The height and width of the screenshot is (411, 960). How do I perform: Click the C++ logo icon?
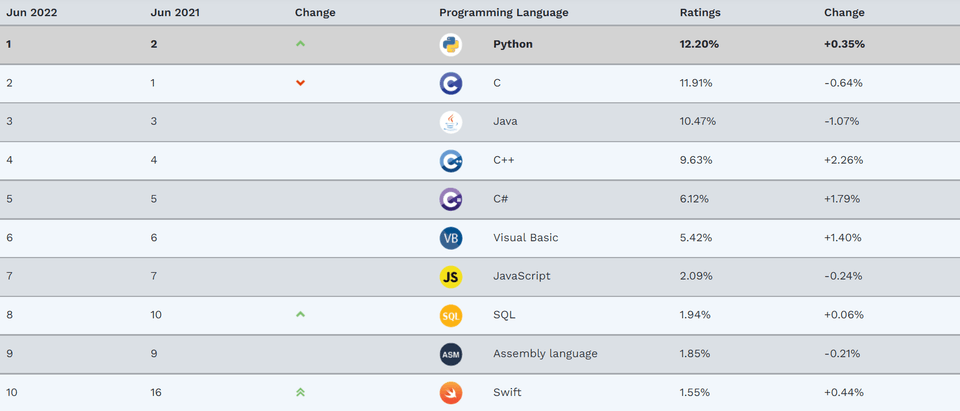pos(451,160)
